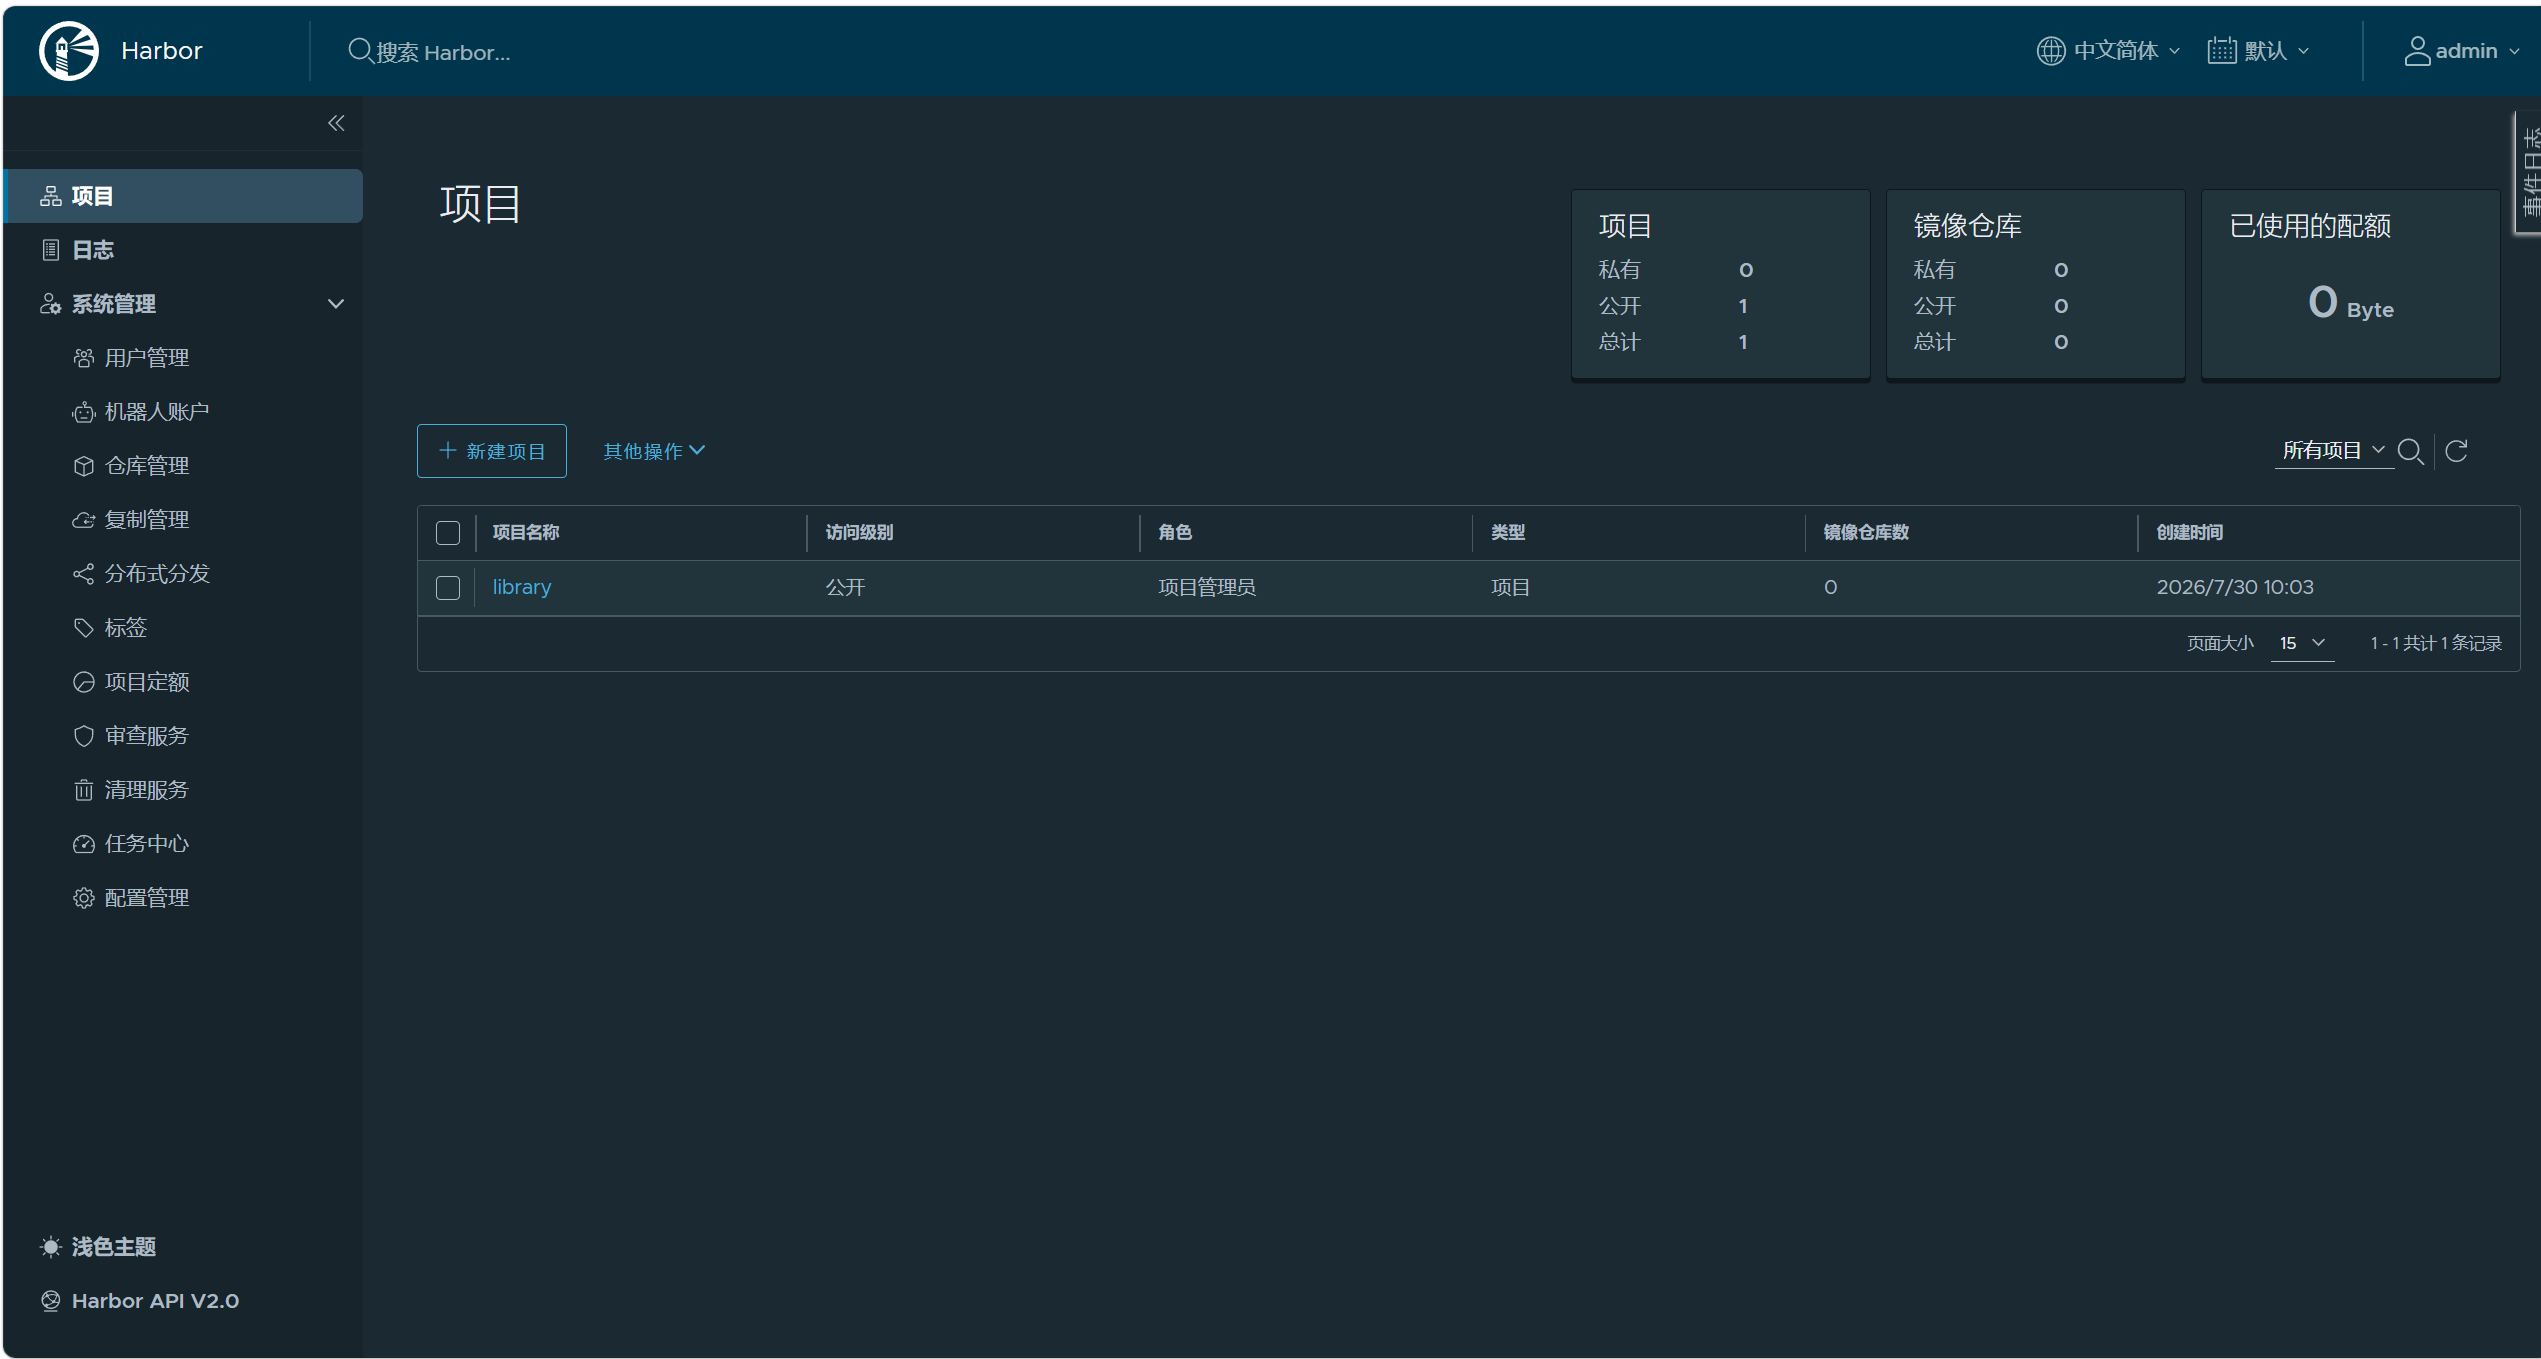Sort by 访问级别 column header

859,533
